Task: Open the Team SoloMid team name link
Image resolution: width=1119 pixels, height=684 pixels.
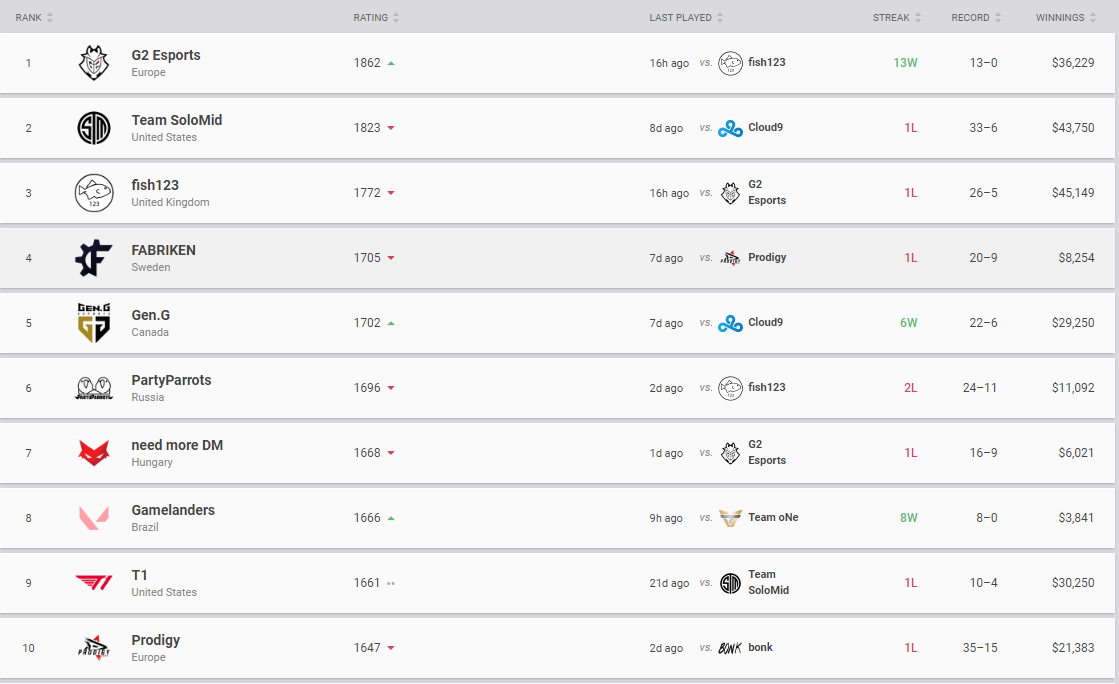Action: click(176, 120)
